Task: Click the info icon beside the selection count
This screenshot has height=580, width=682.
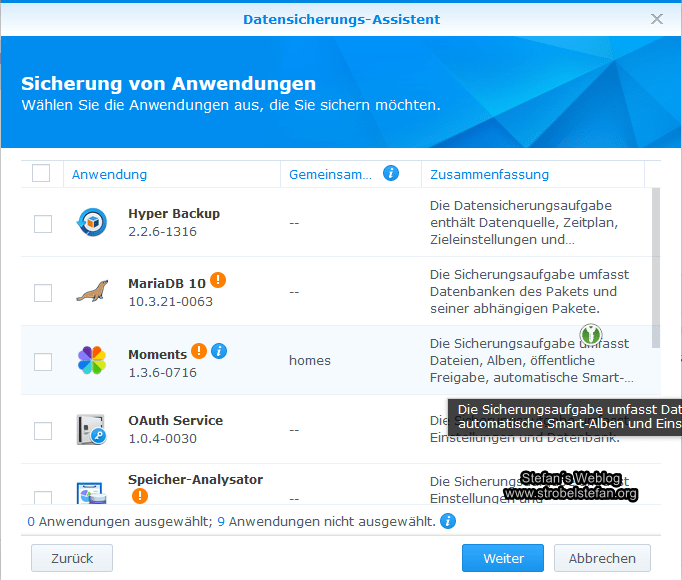Action: [448, 521]
